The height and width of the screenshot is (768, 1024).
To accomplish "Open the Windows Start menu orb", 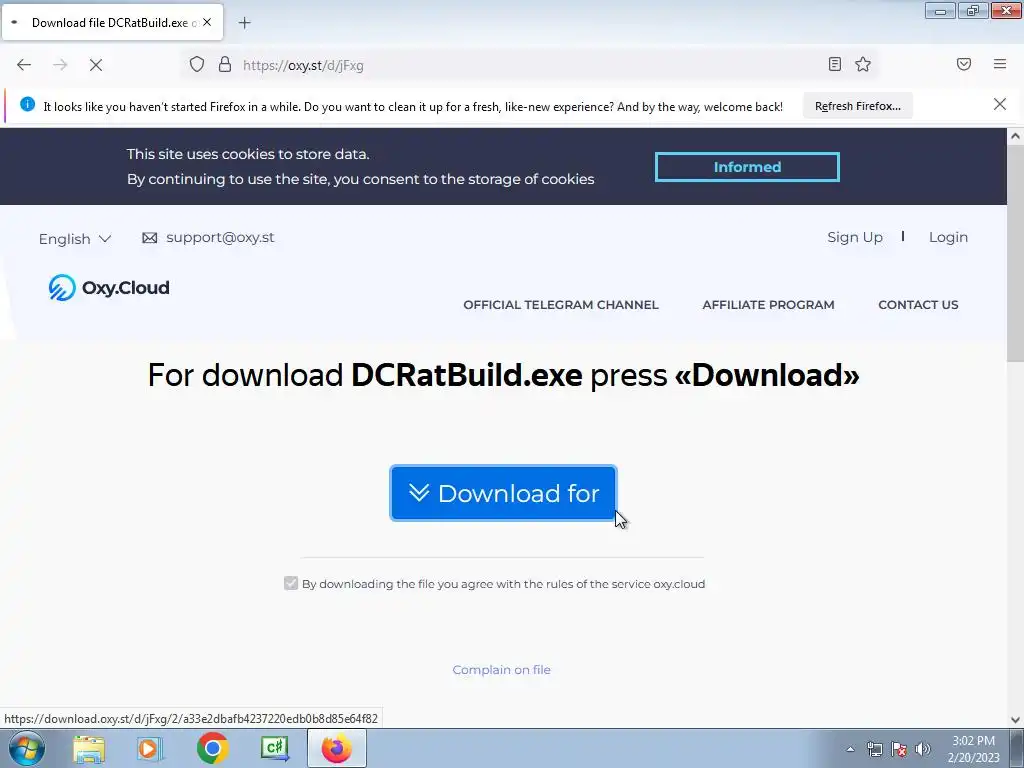I will click(27, 748).
